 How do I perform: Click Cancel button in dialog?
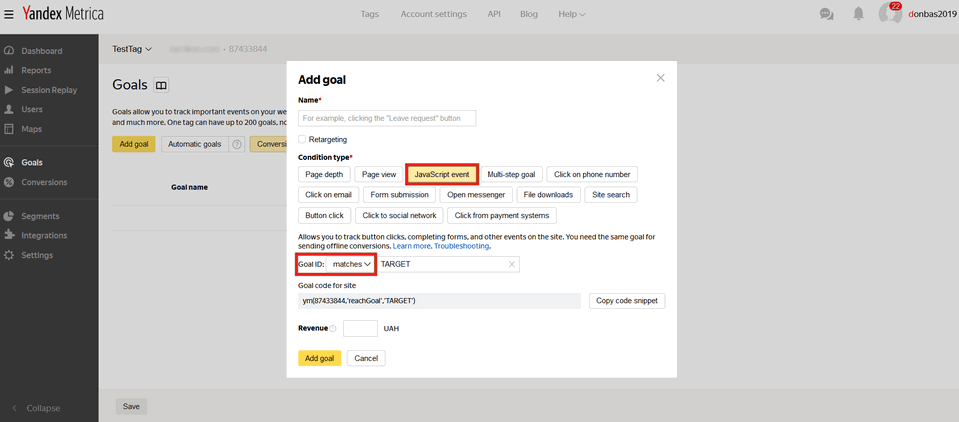[366, 358]
